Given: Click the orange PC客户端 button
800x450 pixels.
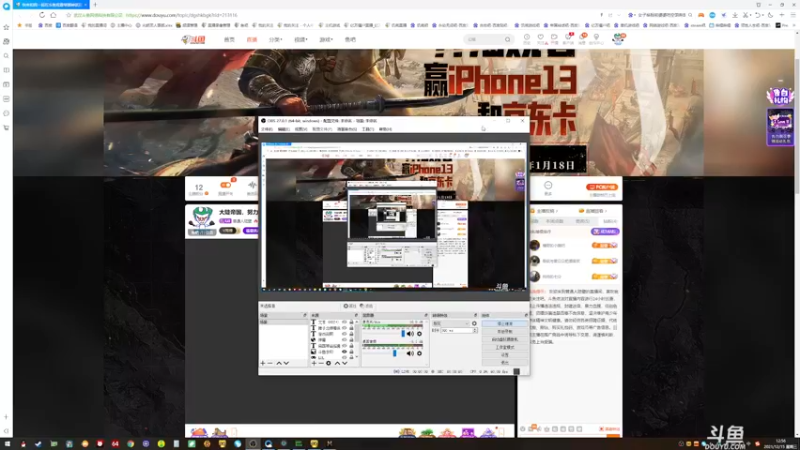Looking at the screenshot, I should (x=602, y=187).
